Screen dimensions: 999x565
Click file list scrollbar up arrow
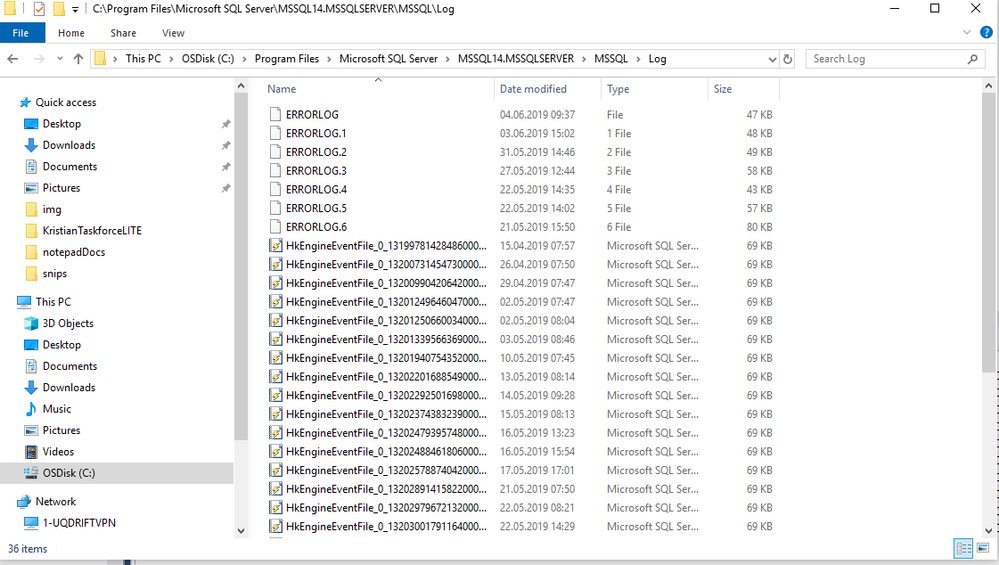[x=989, y=85]
